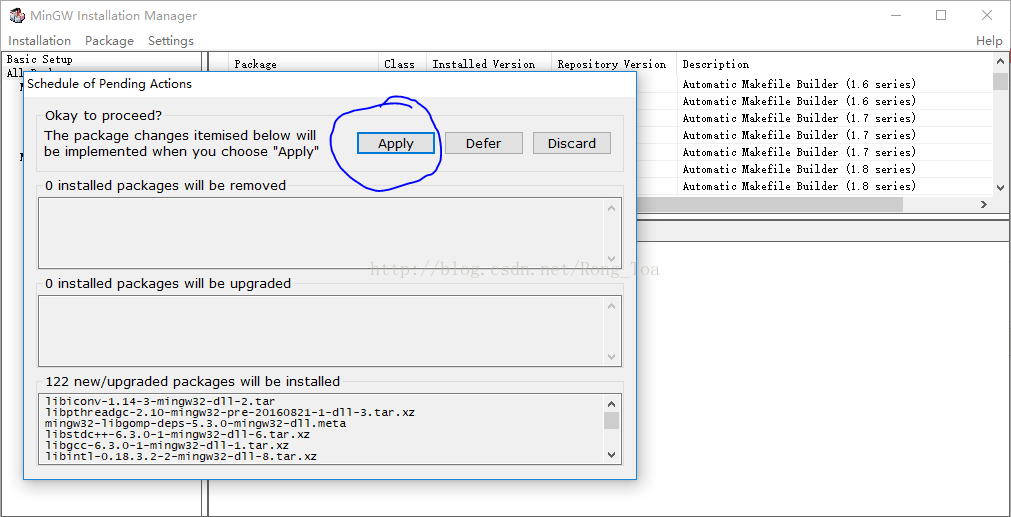Close the MinGW Installation Manager window
Screen dimensions: 1011x517
pos(986,15)
